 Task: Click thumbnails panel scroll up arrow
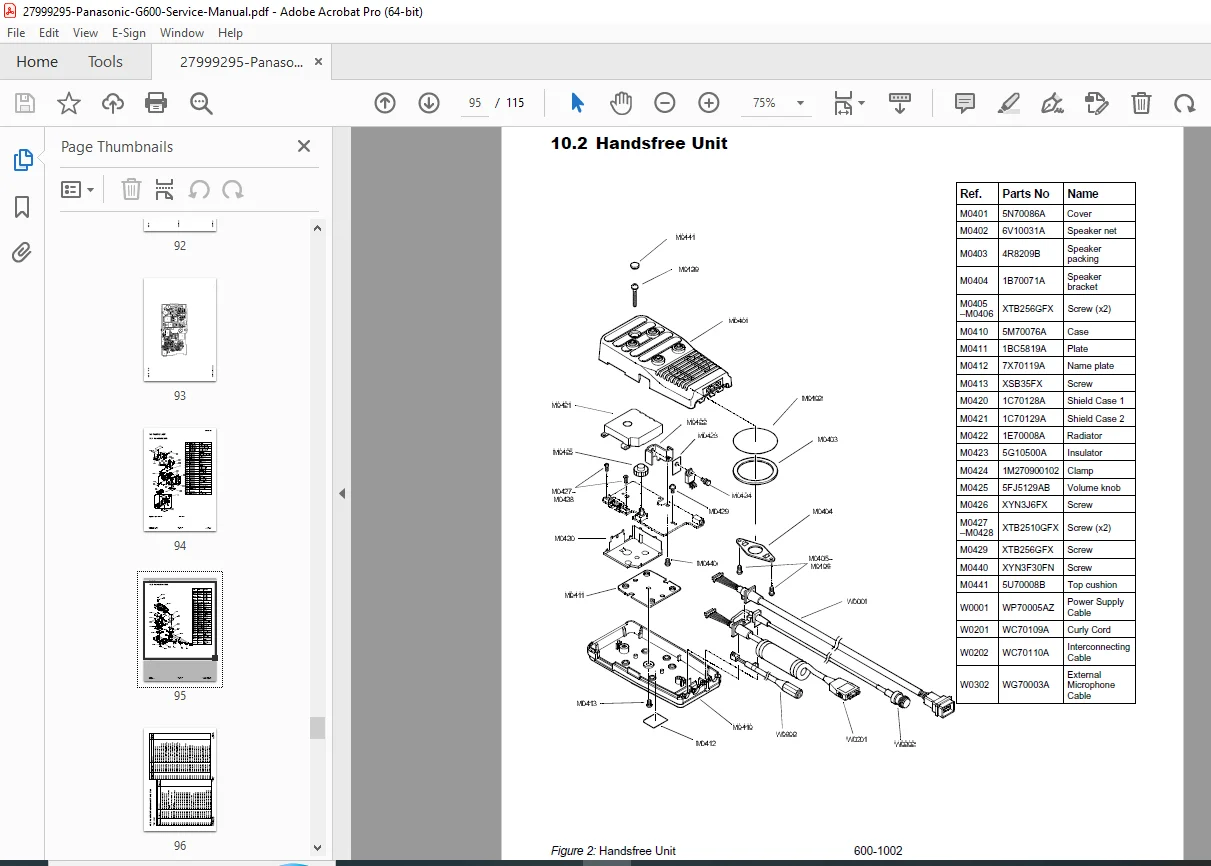point(318,228)
